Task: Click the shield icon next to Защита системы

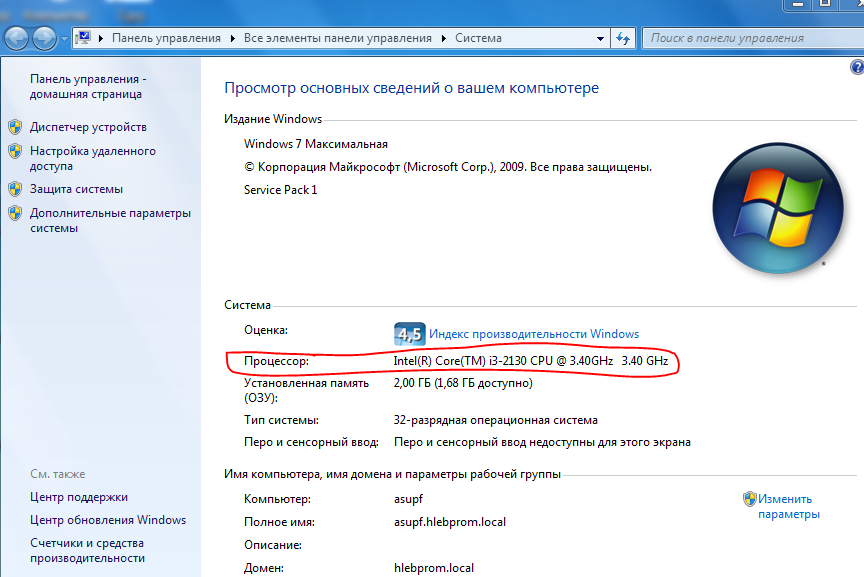Action: pyautogui.click(x=15, y=189)
